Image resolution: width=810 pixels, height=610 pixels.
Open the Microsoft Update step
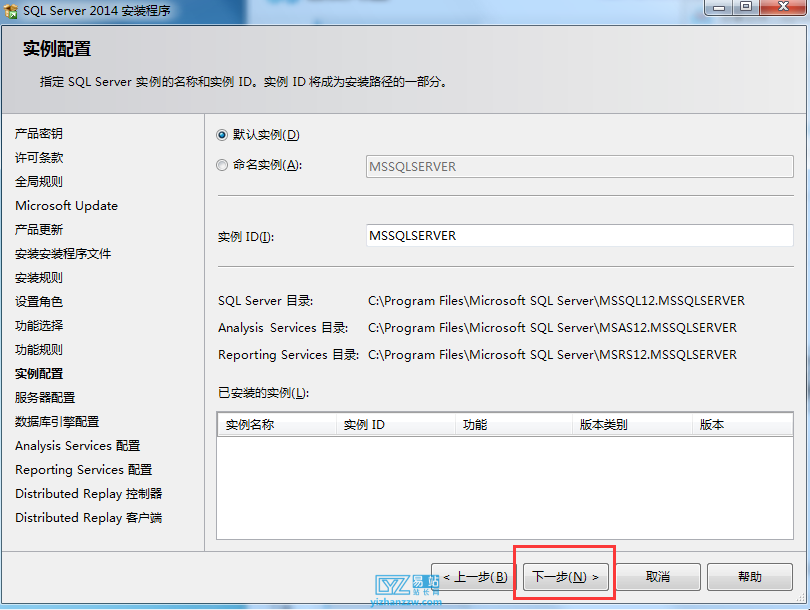click(x=66, y=205)
